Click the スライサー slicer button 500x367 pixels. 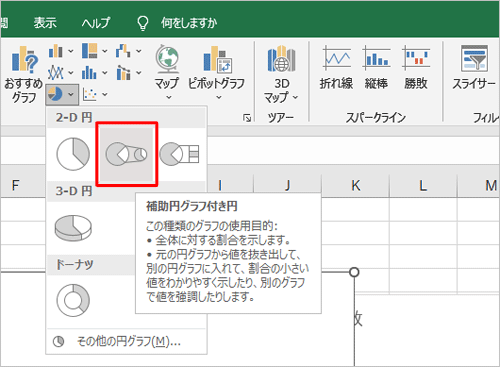coord(474,68)
